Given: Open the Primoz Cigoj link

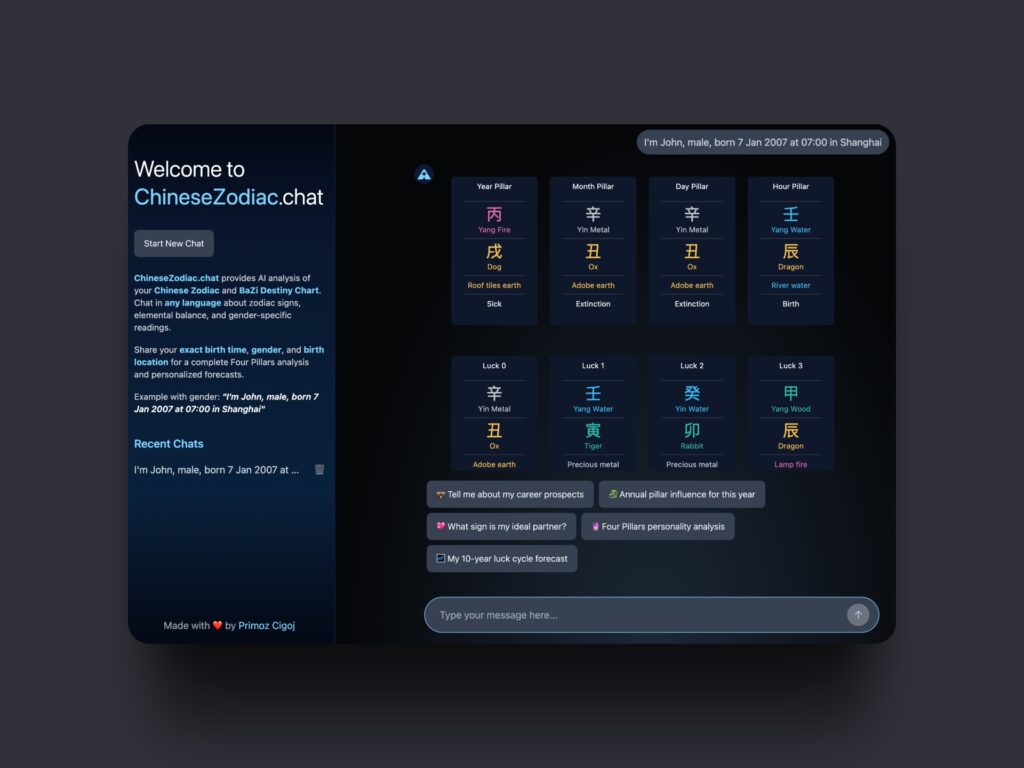Looking at the screenshot, I should tap(266, 626).
